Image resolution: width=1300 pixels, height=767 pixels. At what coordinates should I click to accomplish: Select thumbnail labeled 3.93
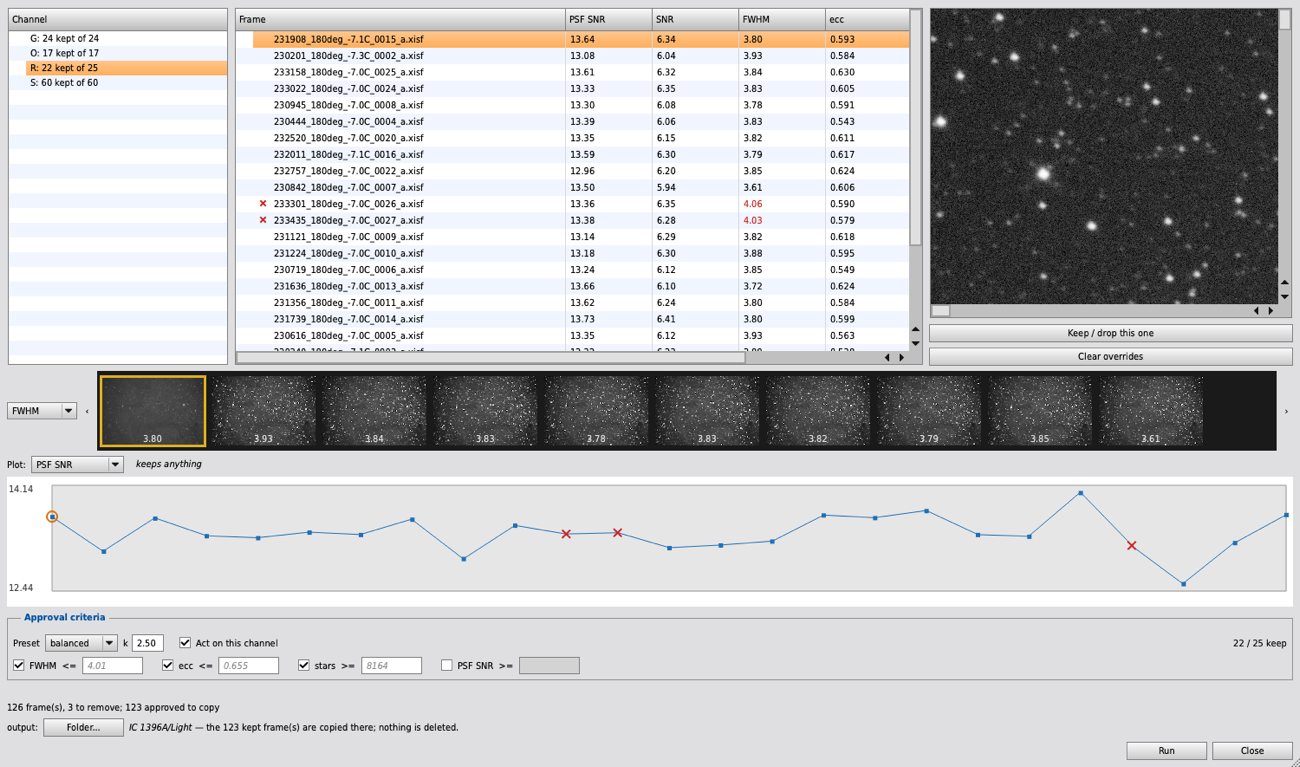point(263,411)
